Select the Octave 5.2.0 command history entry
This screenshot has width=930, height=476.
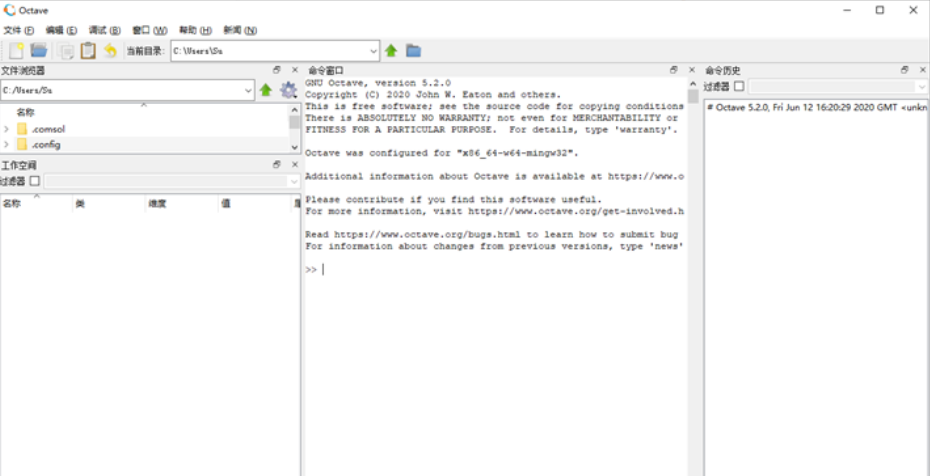pyautogui.click(x=816, y=107)
